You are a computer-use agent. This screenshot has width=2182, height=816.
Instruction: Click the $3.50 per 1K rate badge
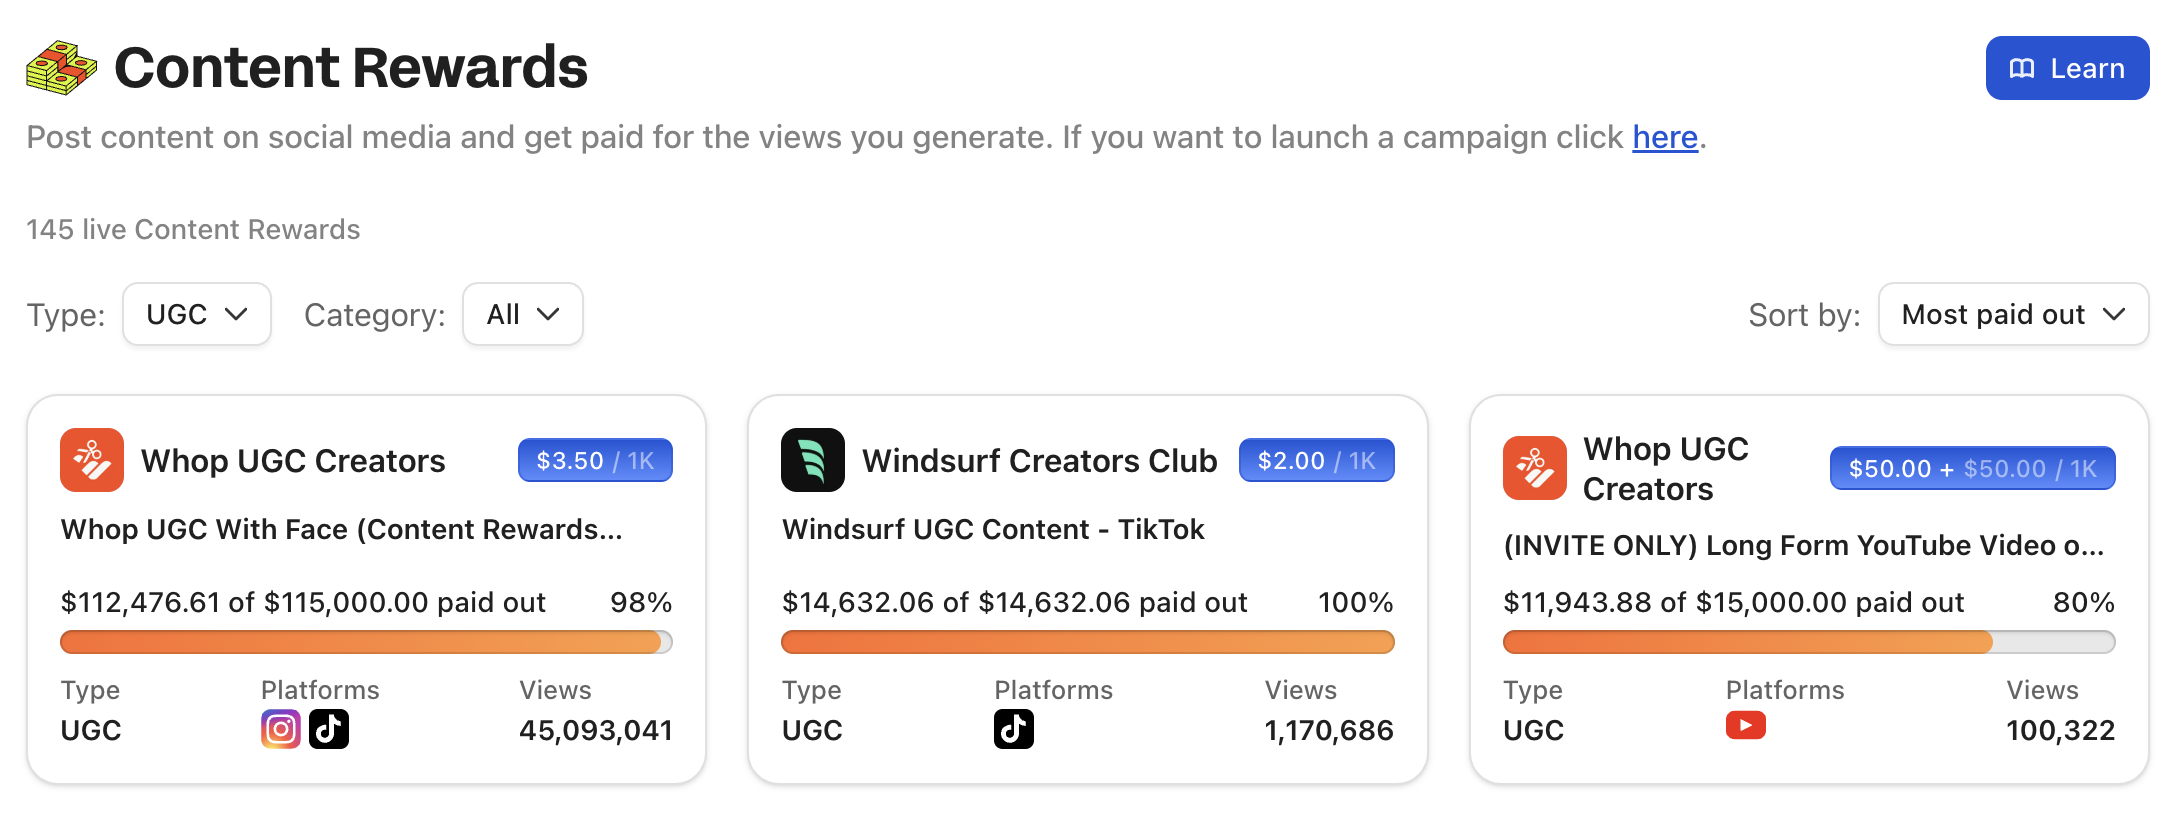pyautogui.click(x=595, y=460)
